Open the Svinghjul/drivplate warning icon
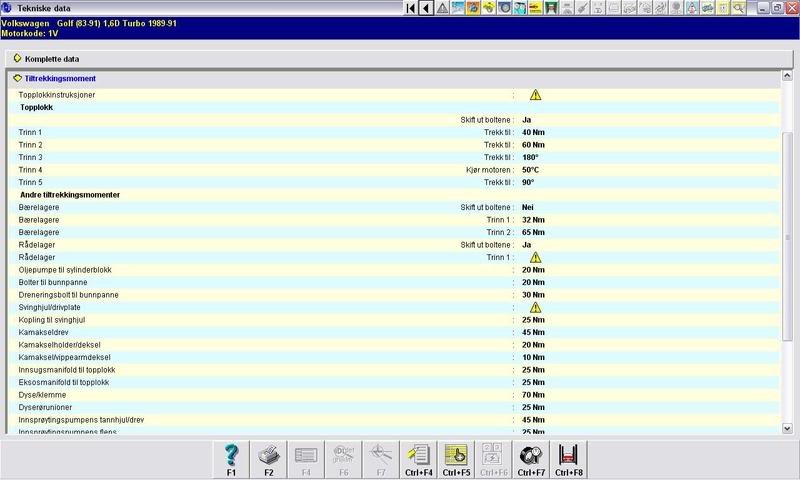Viewport: 800px width, 480px height. click(x=535, y=307)
